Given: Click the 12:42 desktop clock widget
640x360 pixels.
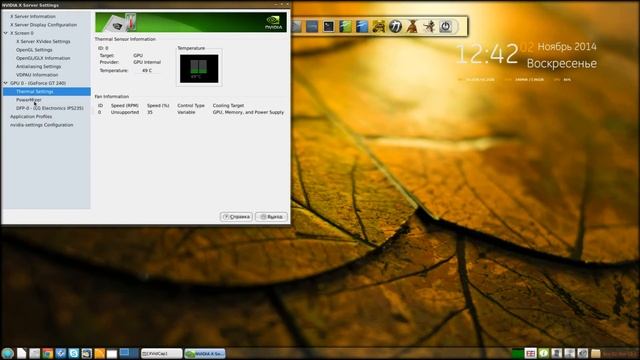Looking at the screenshot, I should click(487, 54).
